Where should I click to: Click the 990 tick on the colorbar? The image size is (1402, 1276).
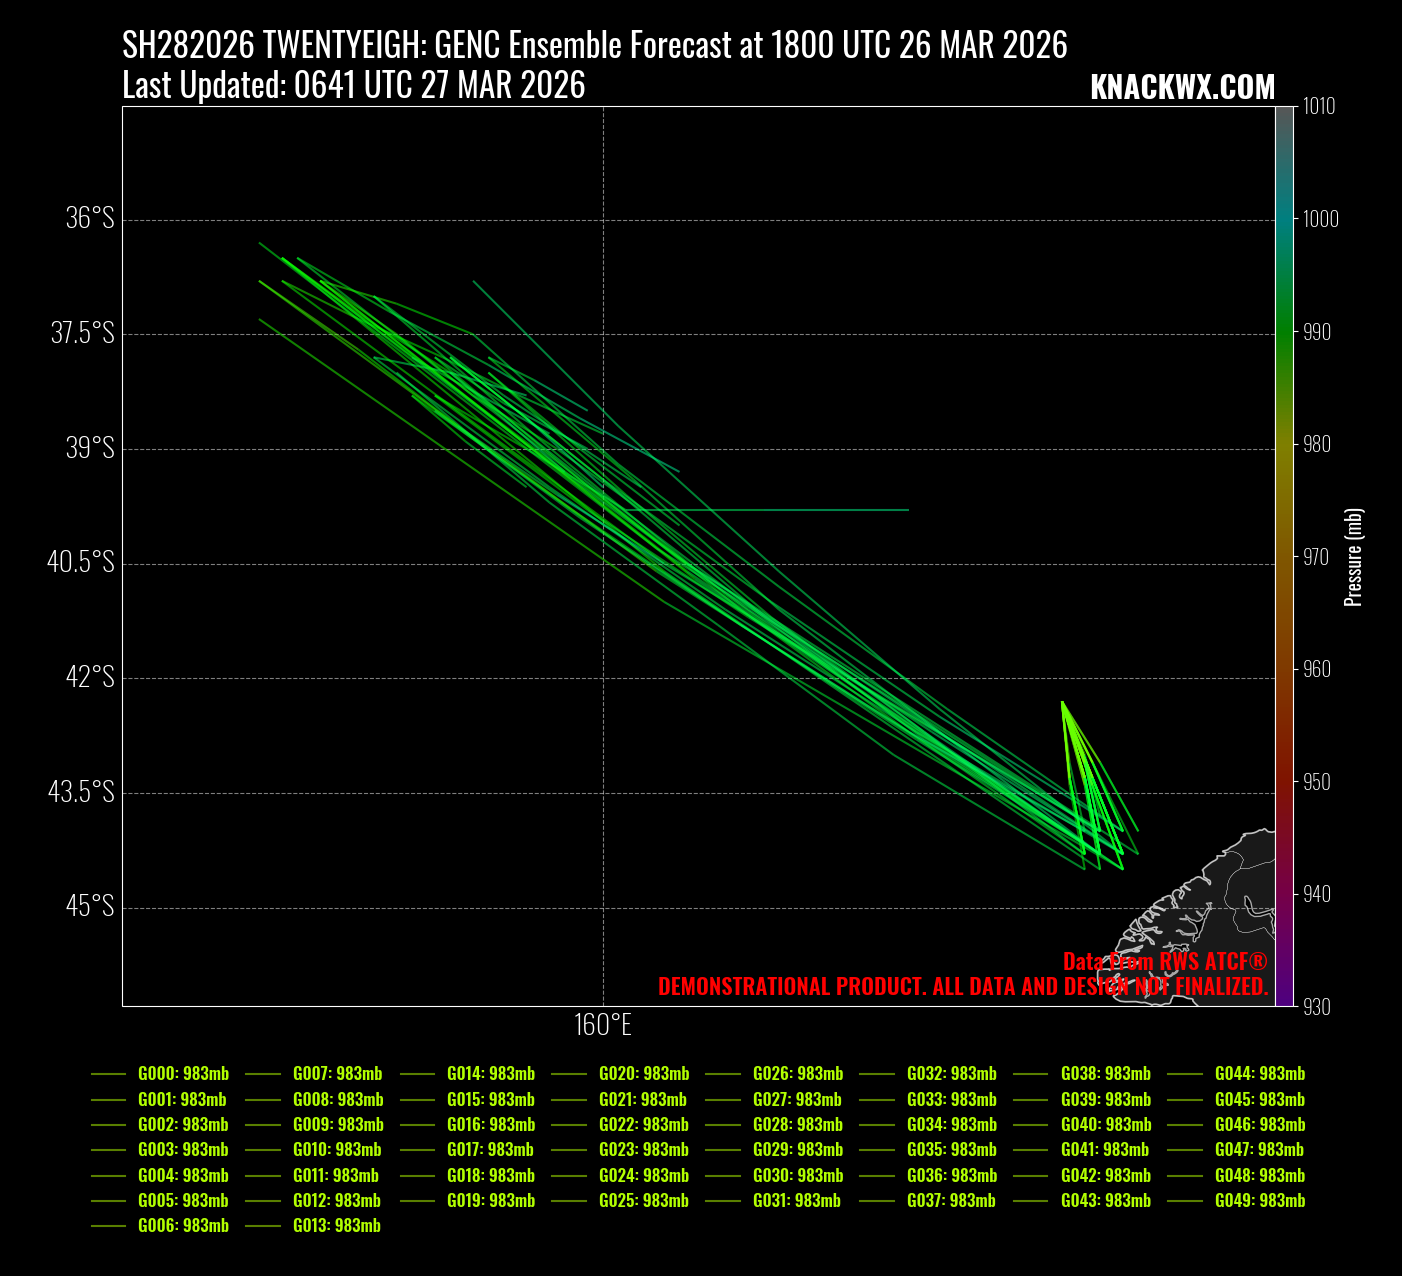click(x=1317, y=332)
